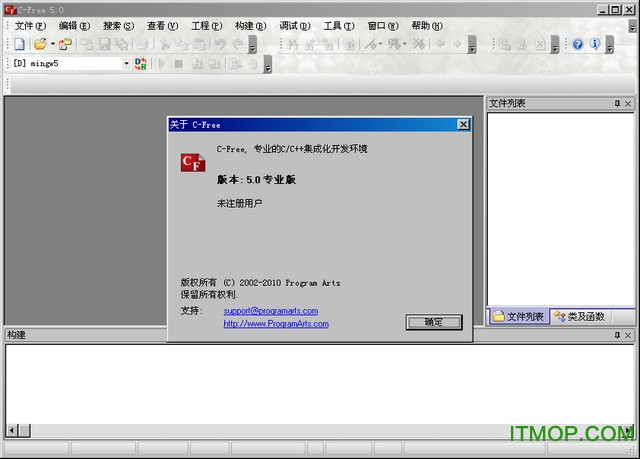Click the C-Free logo in About dialog
640x459 pixels.
[x=193, y=163]
